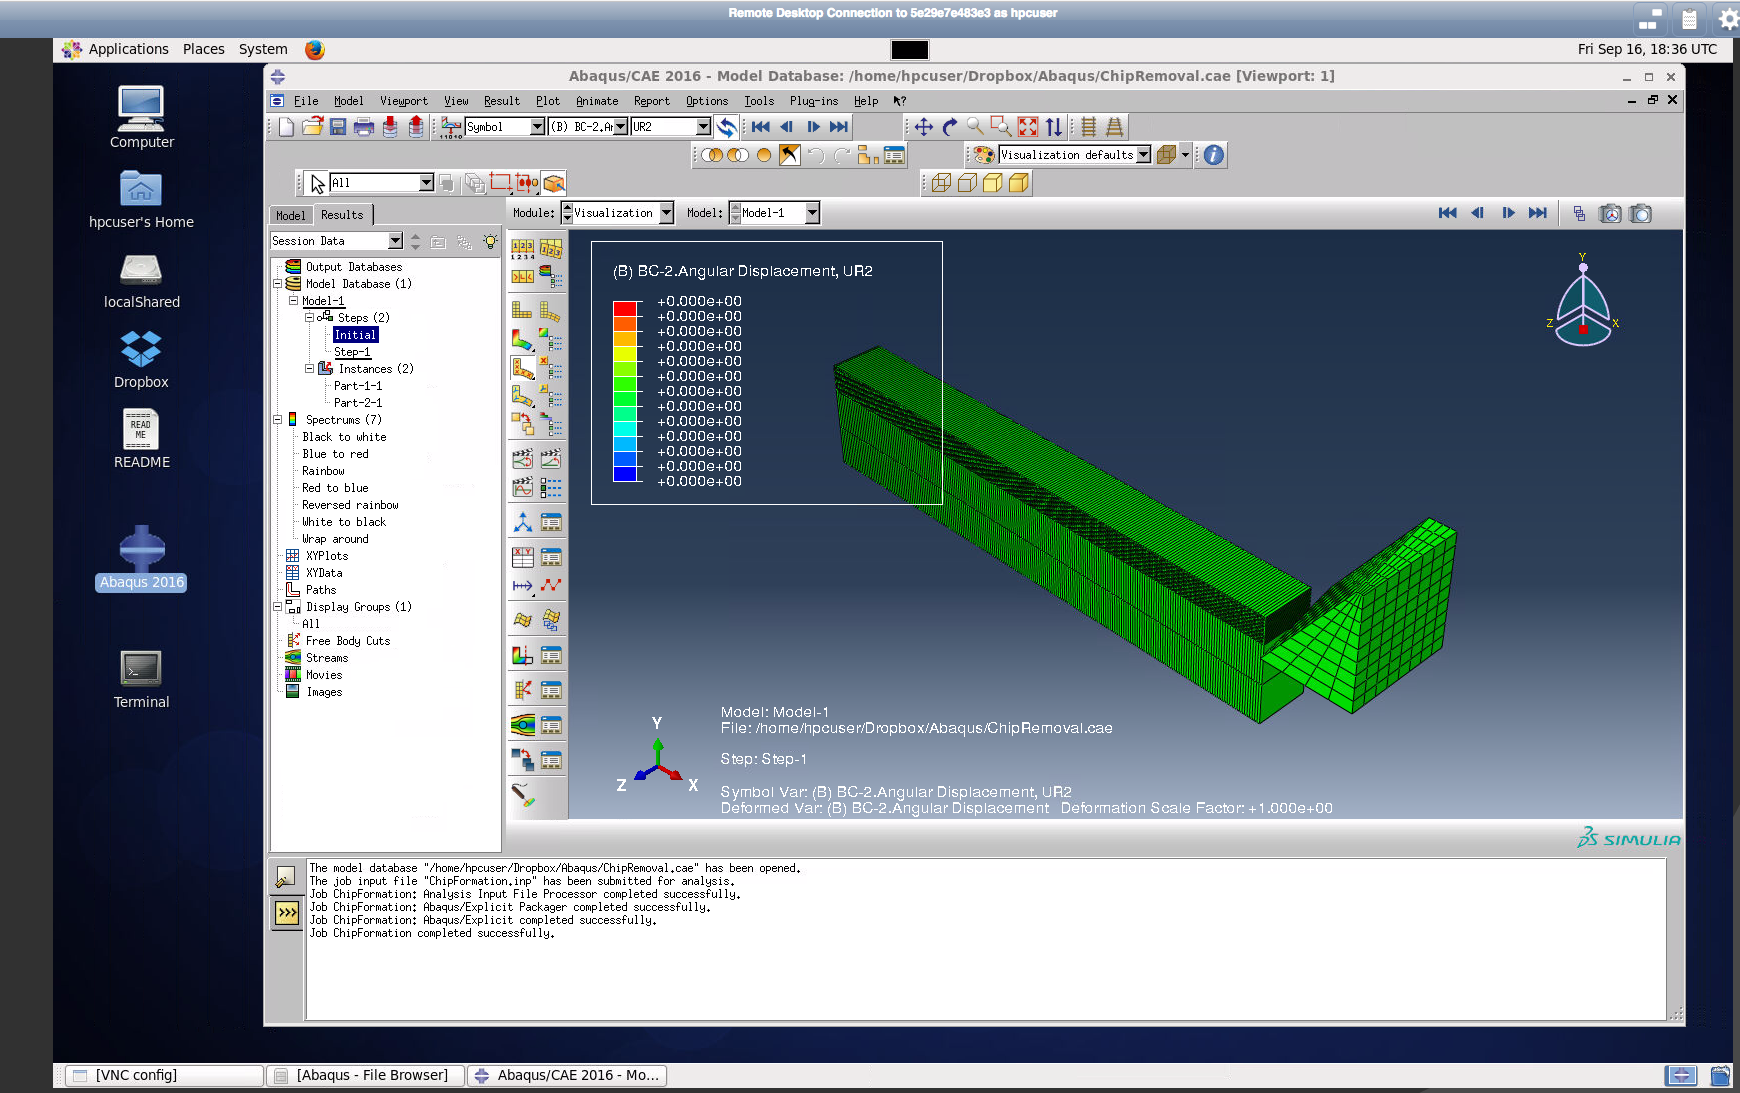Jump to last frame in viewport header
This screenshot has width=1740, height=1093.
tap(1538, 213)
